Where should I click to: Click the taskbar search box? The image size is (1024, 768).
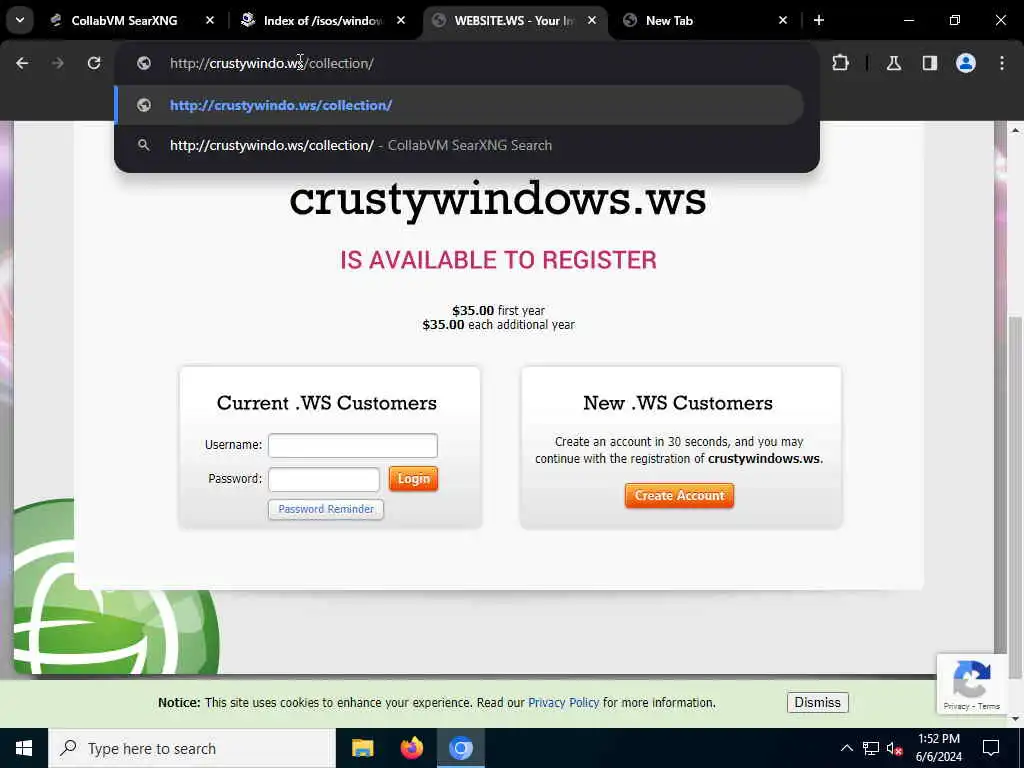pos(192,748)
